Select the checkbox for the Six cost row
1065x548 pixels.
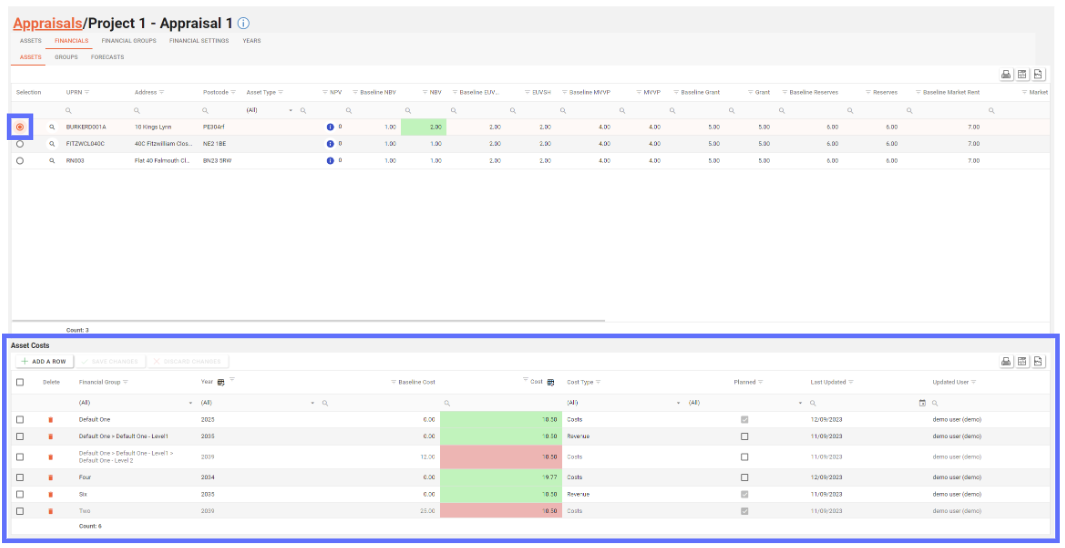[20, 494]
